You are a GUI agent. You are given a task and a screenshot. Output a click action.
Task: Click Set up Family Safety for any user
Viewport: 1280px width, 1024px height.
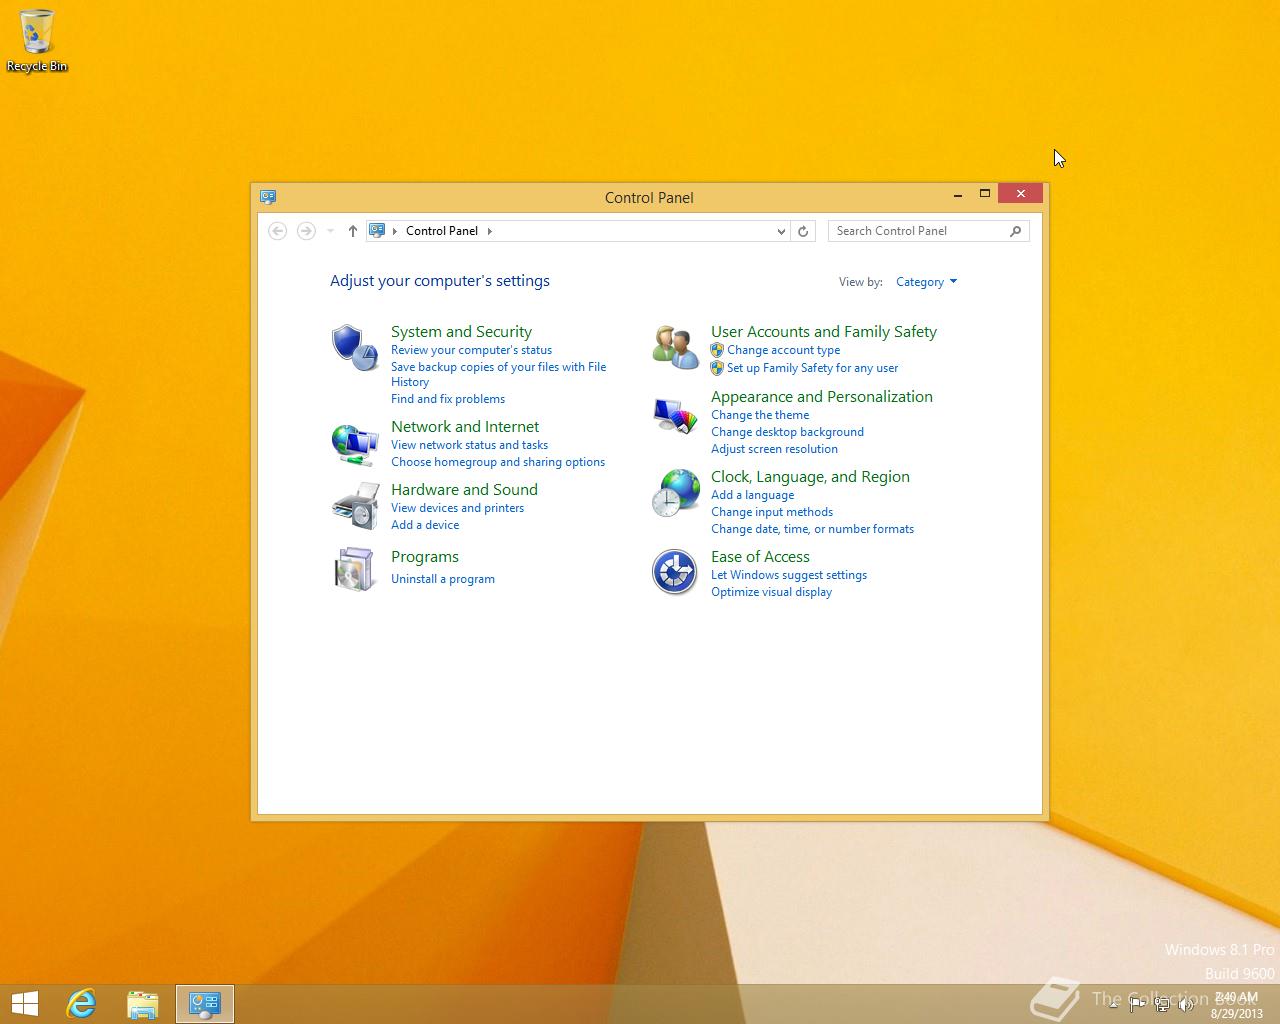tap(812, 368)
